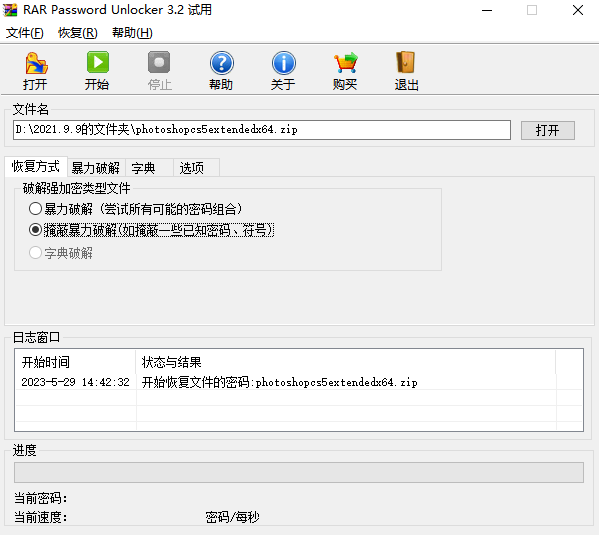Select the 字典破解 radio option
The height and width of the screenshot is (535, 599).
(x=61, y=253)
